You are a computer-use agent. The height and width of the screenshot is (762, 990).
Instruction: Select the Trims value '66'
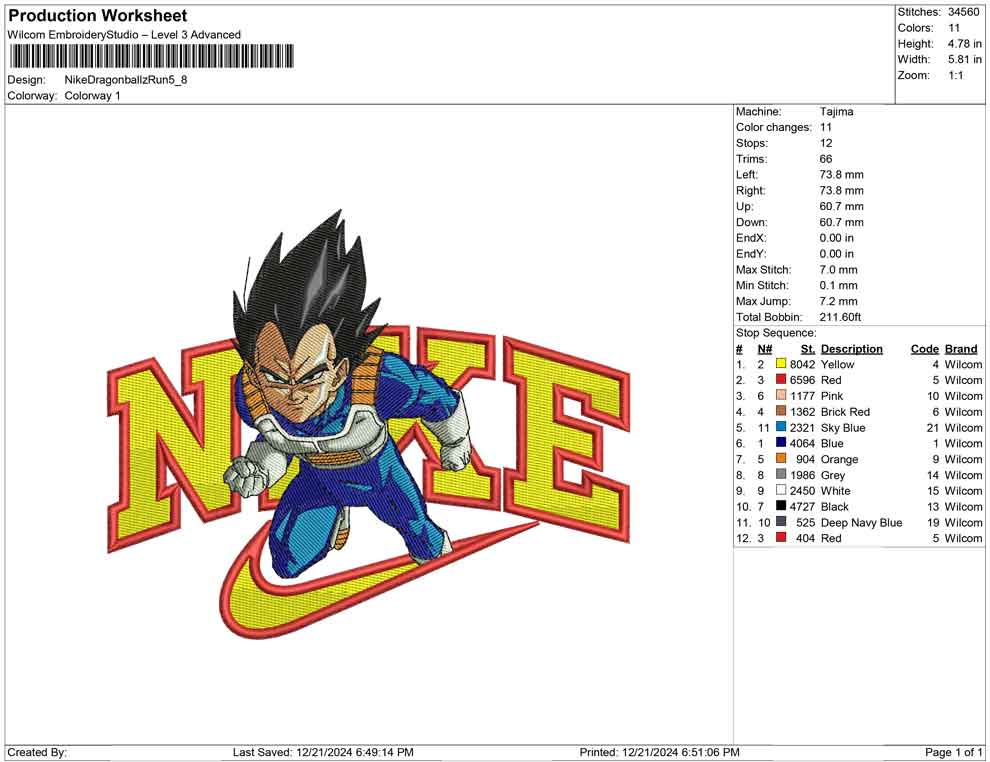click(x=826, y=159)
